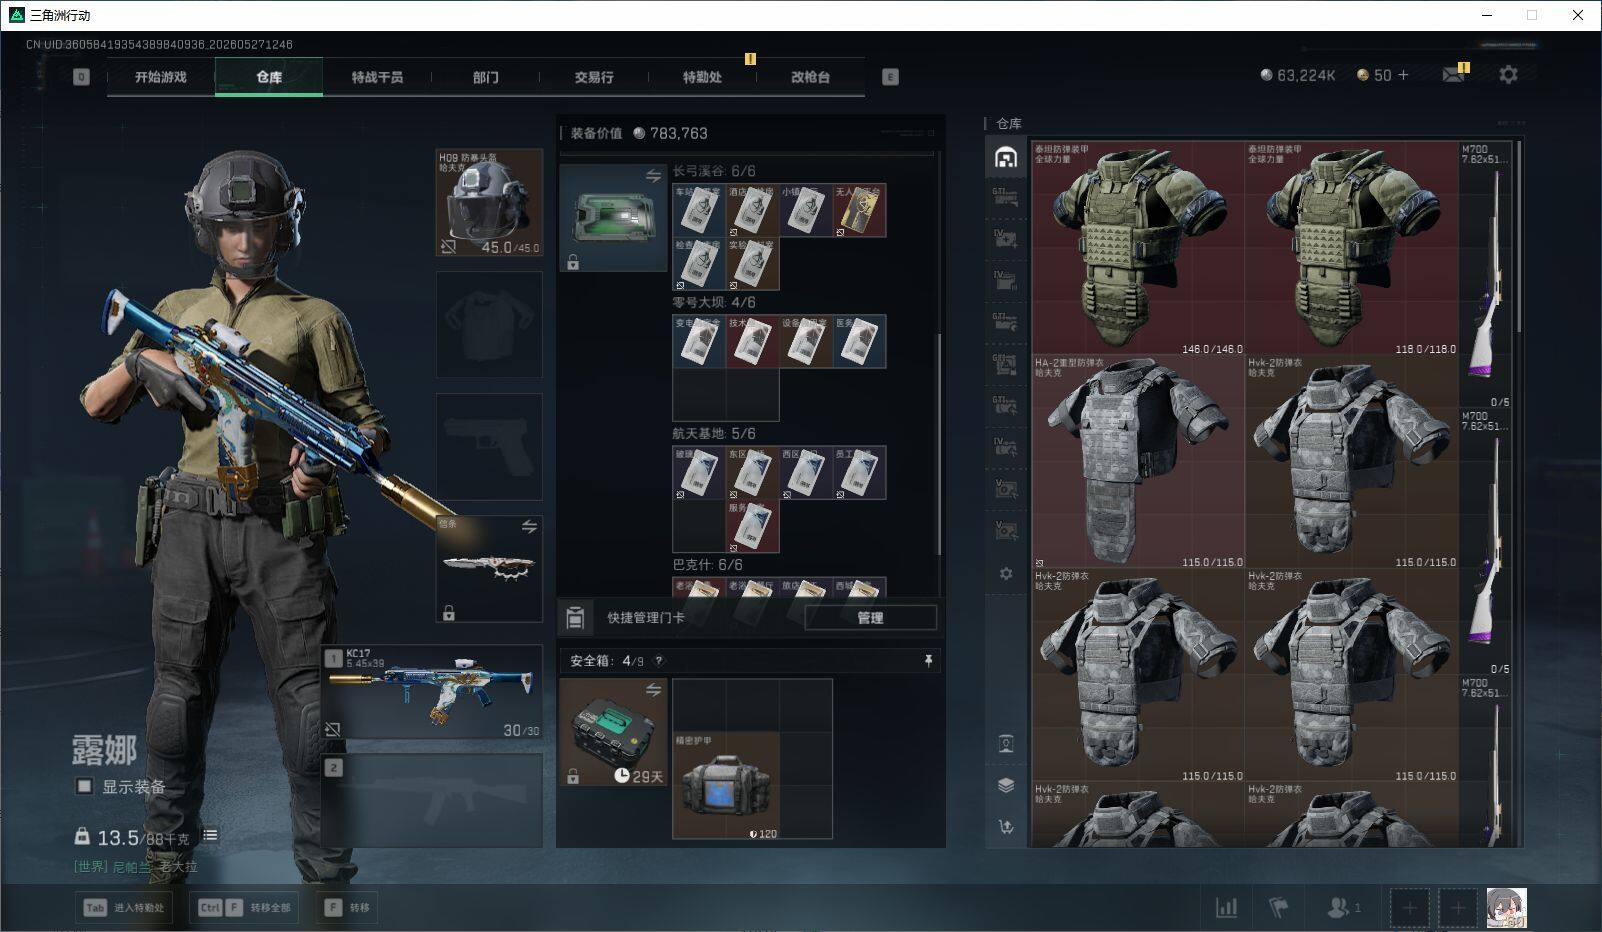
Task: Click the first 零号大坝 keycard
Action: (698, 341)
